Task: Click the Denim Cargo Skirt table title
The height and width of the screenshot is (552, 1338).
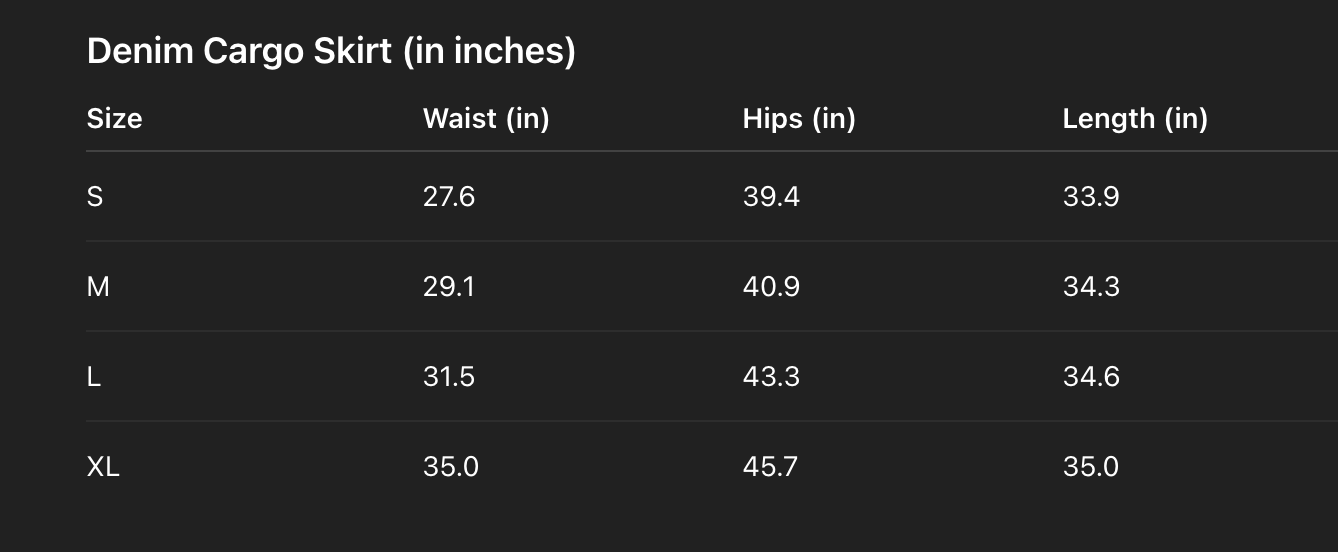Action: (331, 51)
